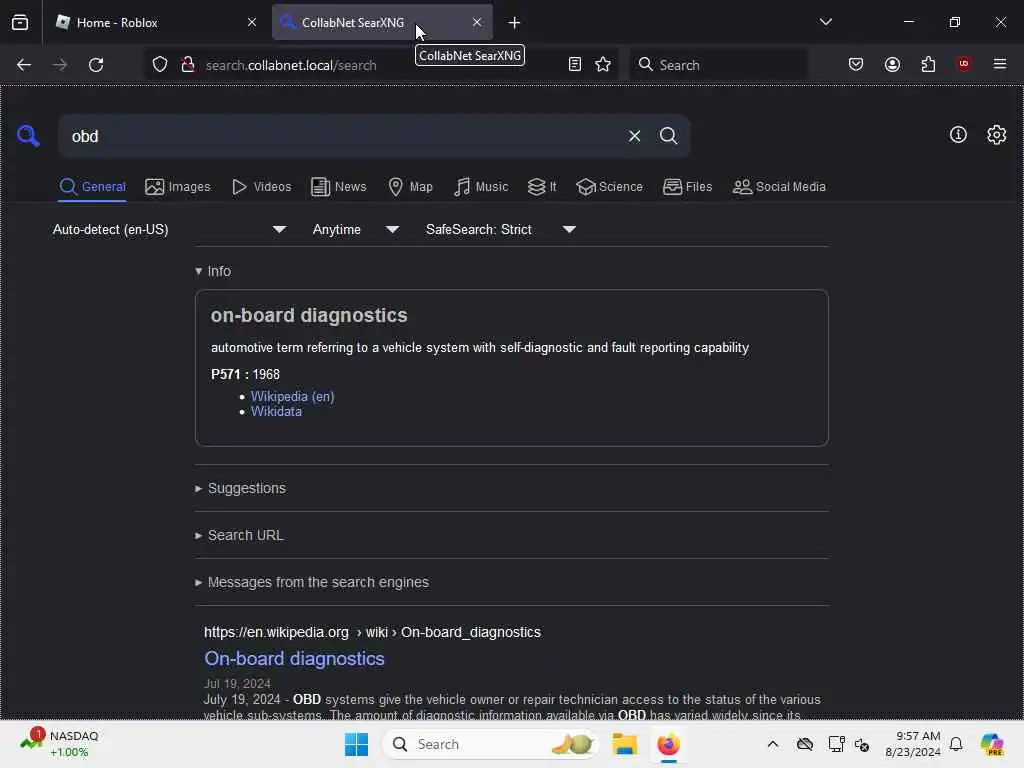Bookmark this page with star

click(603, 64)
